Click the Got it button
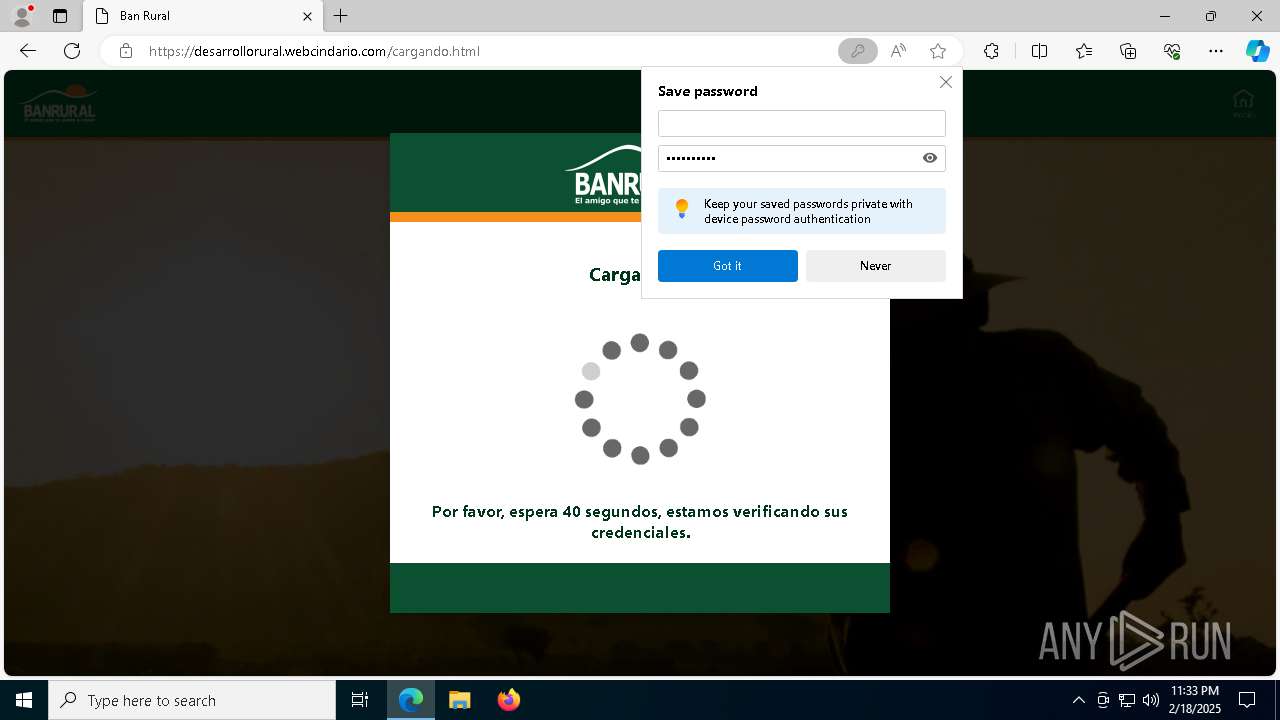This screenshot has height=720, width=1280. coord(728,266)
